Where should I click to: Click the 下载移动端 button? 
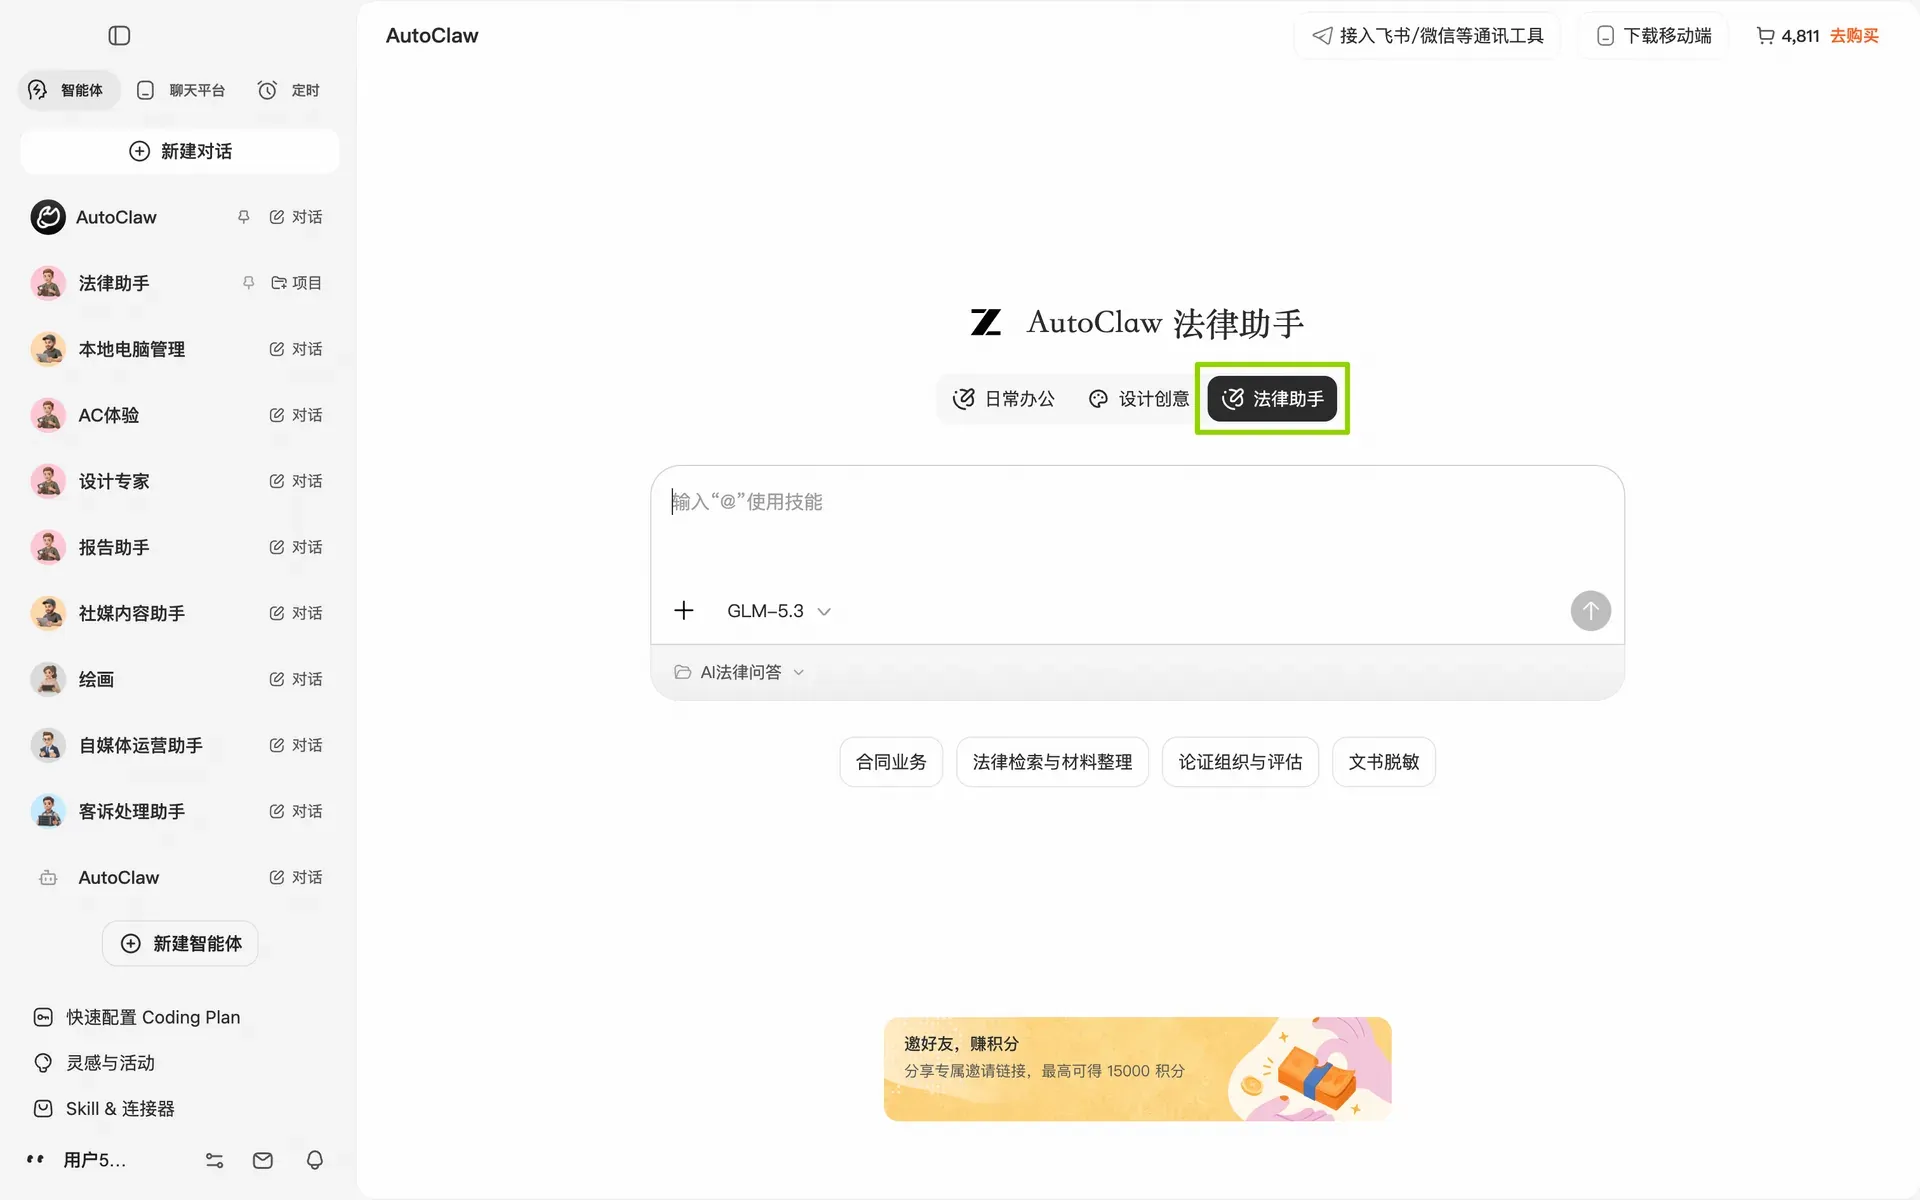point(1653,36)
